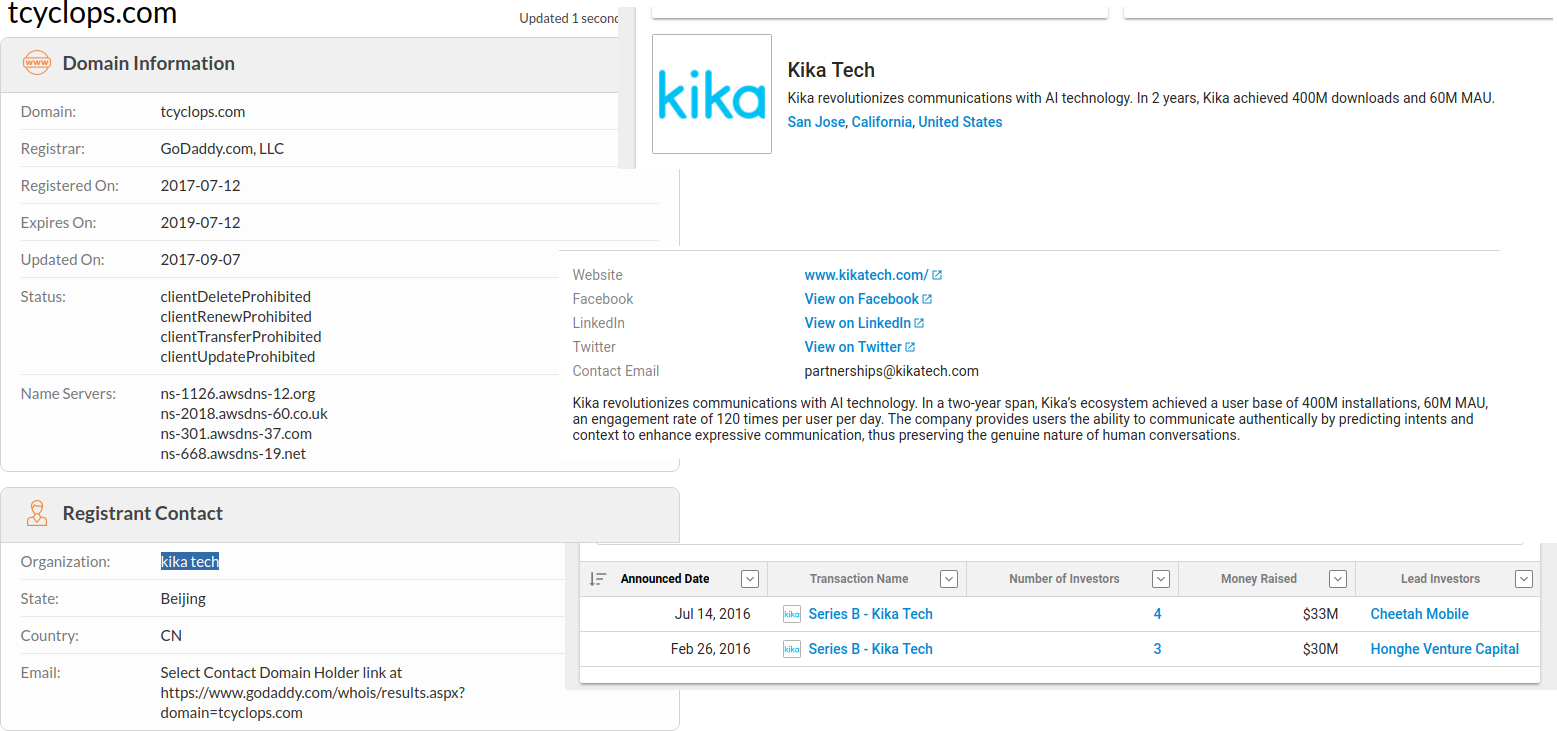Open the Transaction Name column dropdown

tap(950, 579)
